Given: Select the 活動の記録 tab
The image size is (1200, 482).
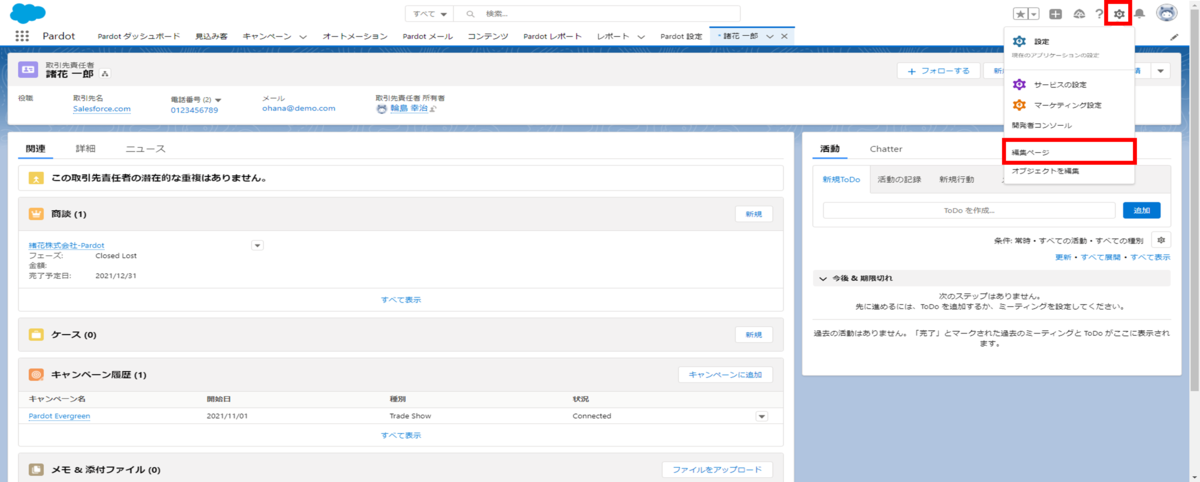Looking at the screenshot, I should (x=899, y=179).
